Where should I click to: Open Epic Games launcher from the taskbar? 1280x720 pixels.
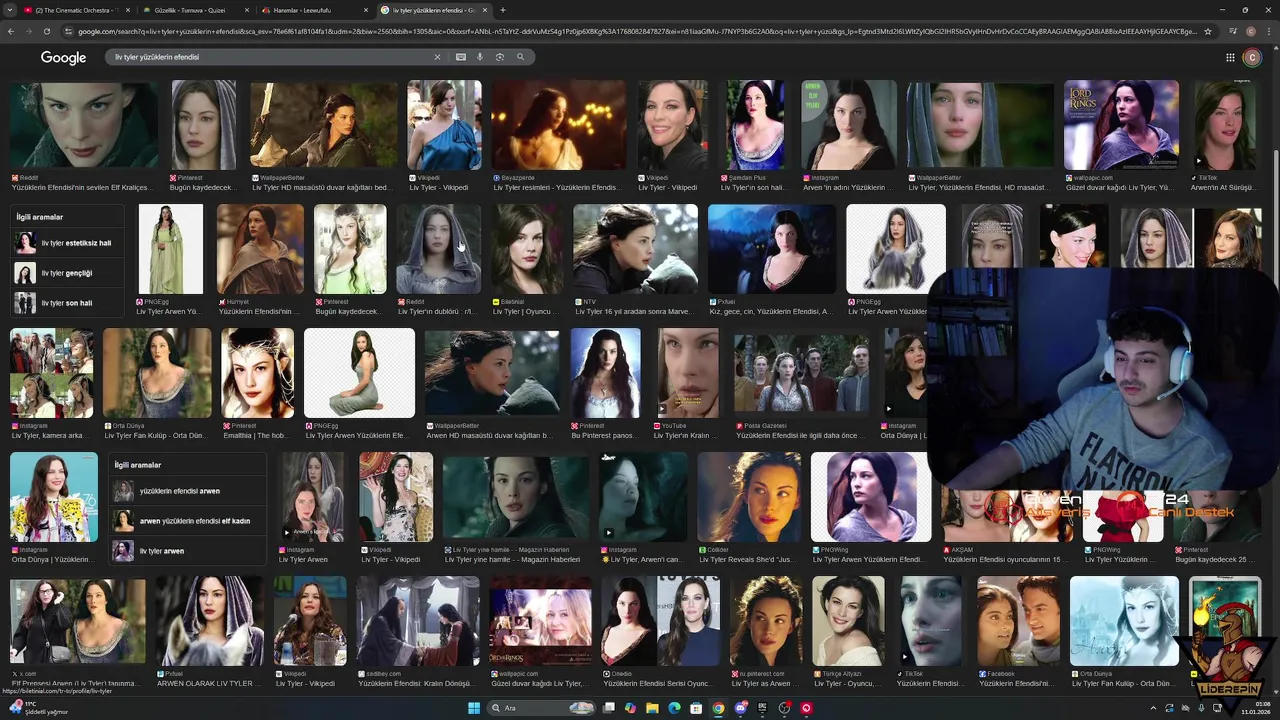pos(762,708)
